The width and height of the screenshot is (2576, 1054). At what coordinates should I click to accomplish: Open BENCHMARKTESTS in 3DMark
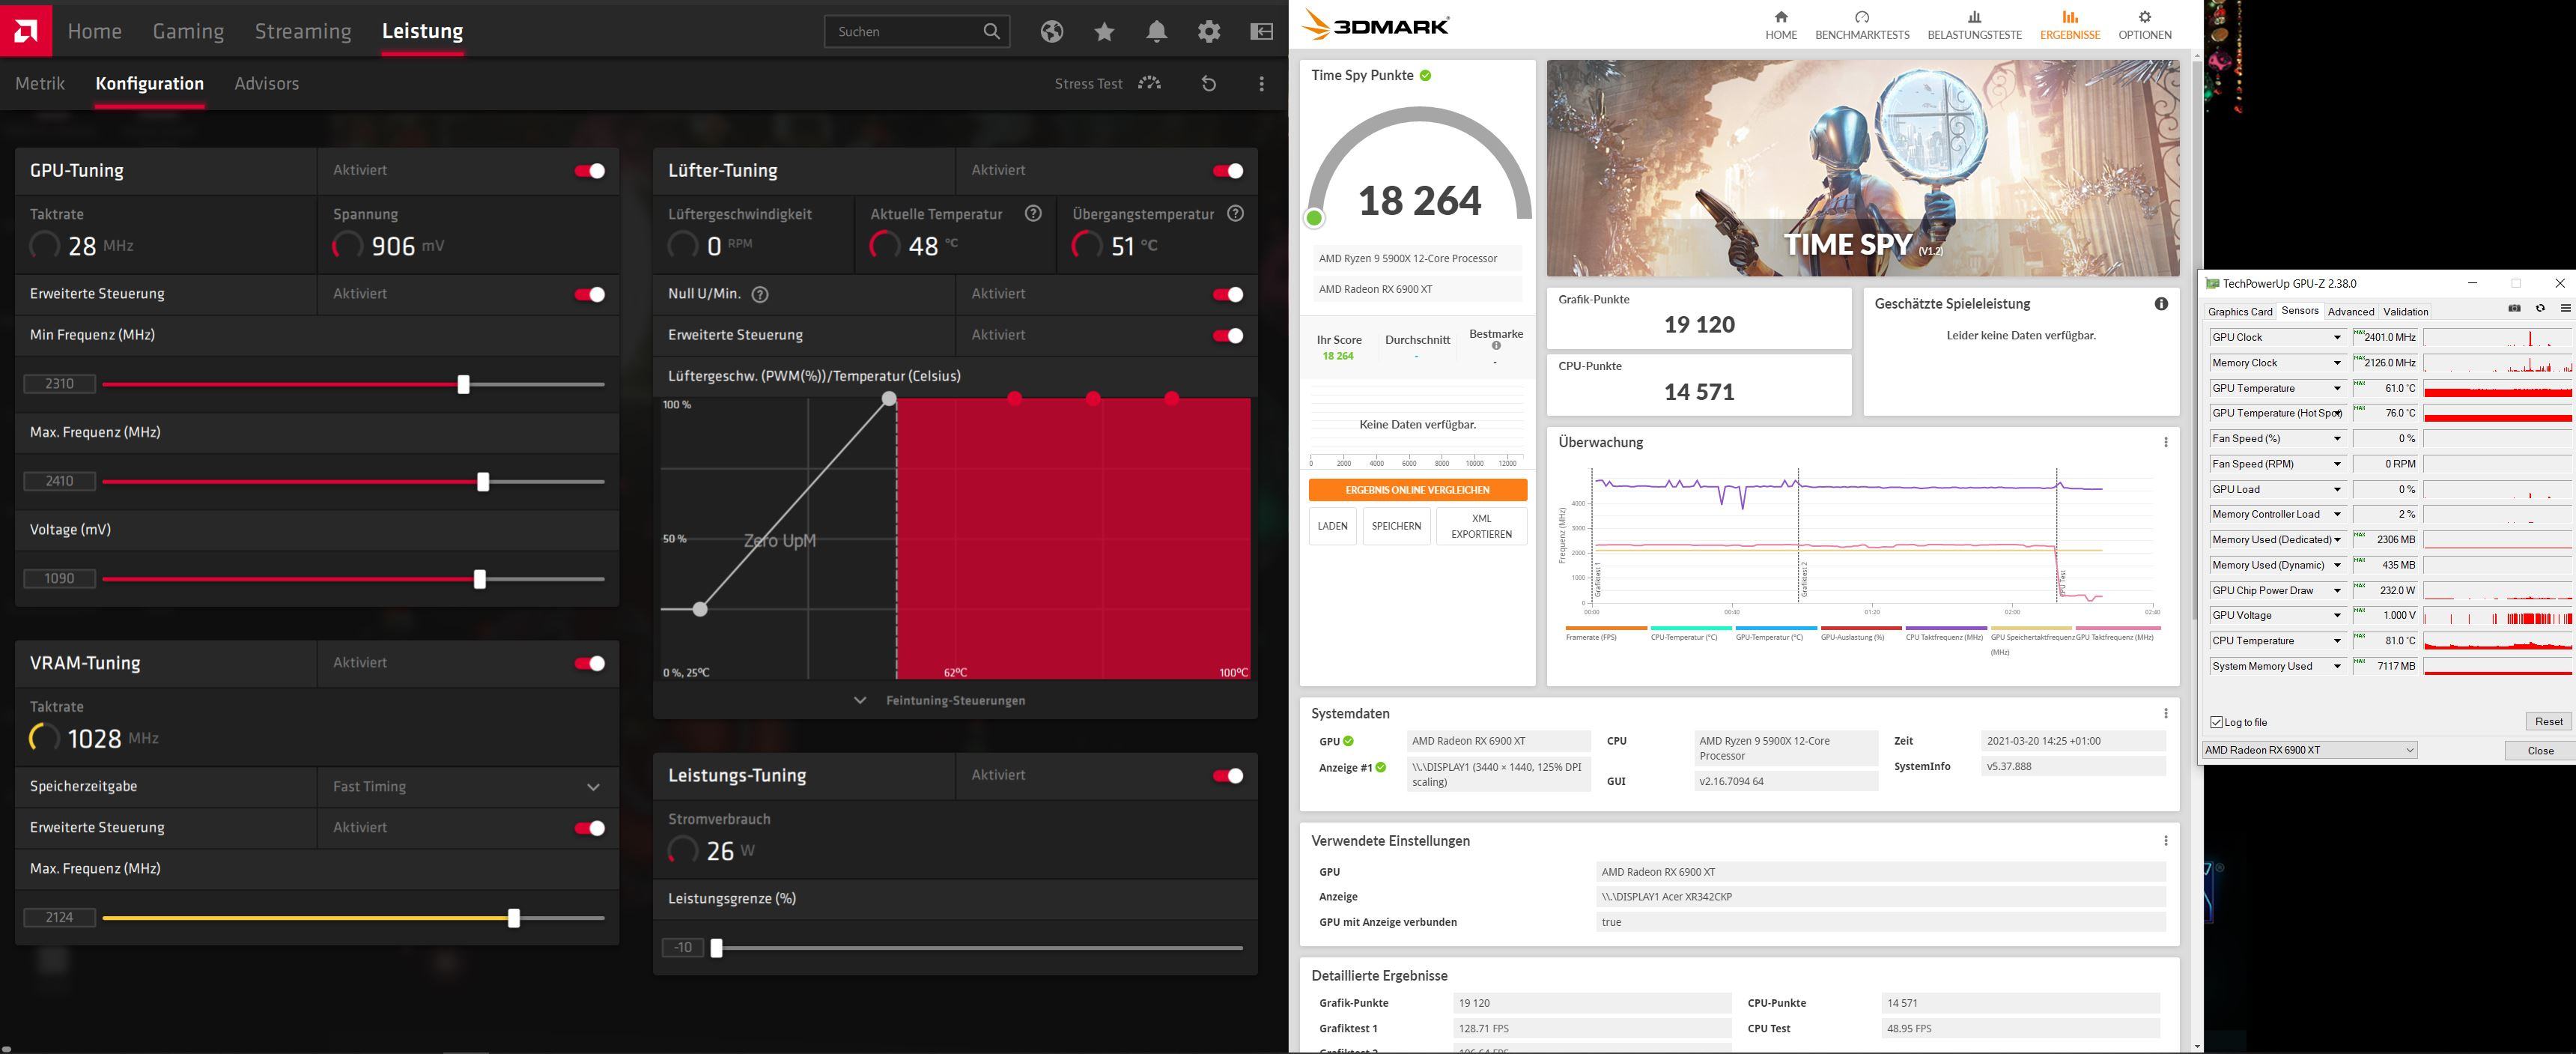tap(1862, 26)
